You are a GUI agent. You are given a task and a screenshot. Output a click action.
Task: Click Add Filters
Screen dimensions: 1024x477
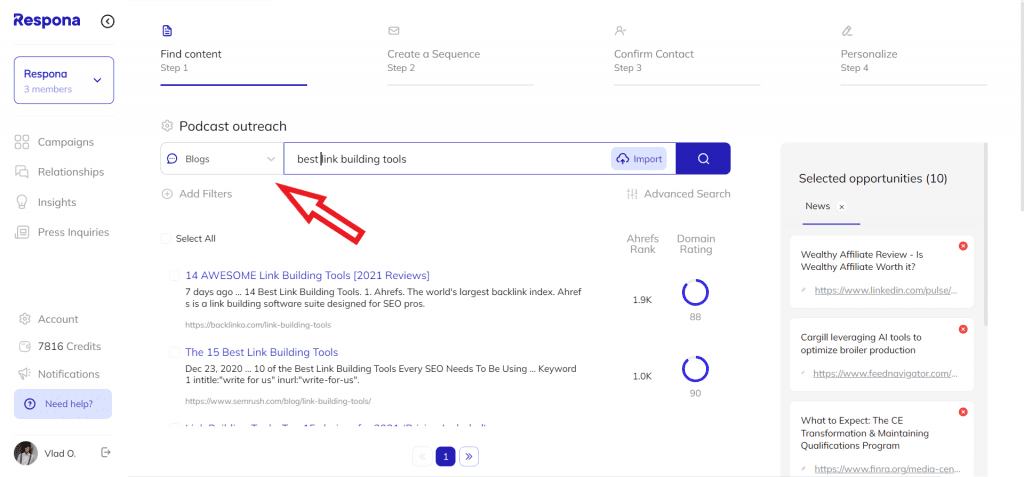[197, 193]
